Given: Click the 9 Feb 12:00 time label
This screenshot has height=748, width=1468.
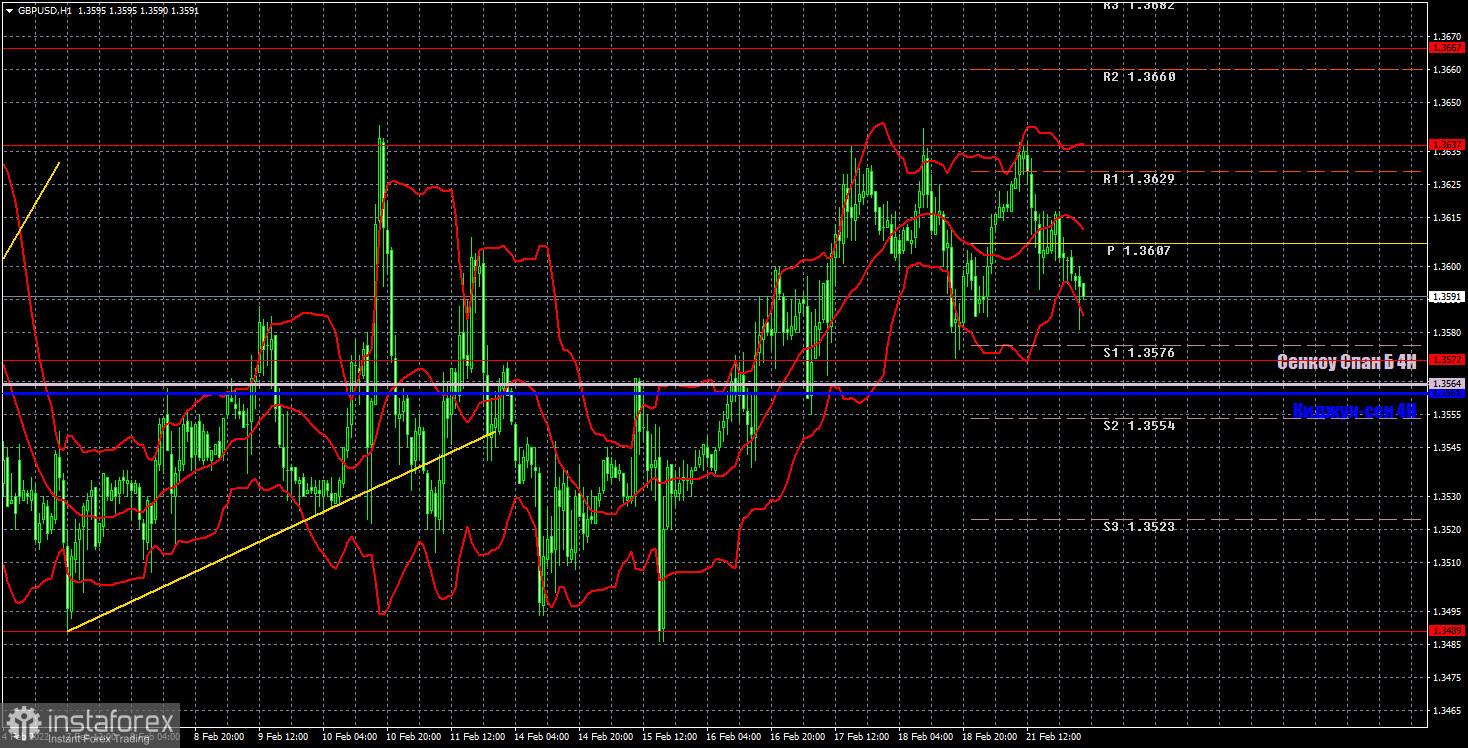Looking at the screenshot, I should 285,738.
